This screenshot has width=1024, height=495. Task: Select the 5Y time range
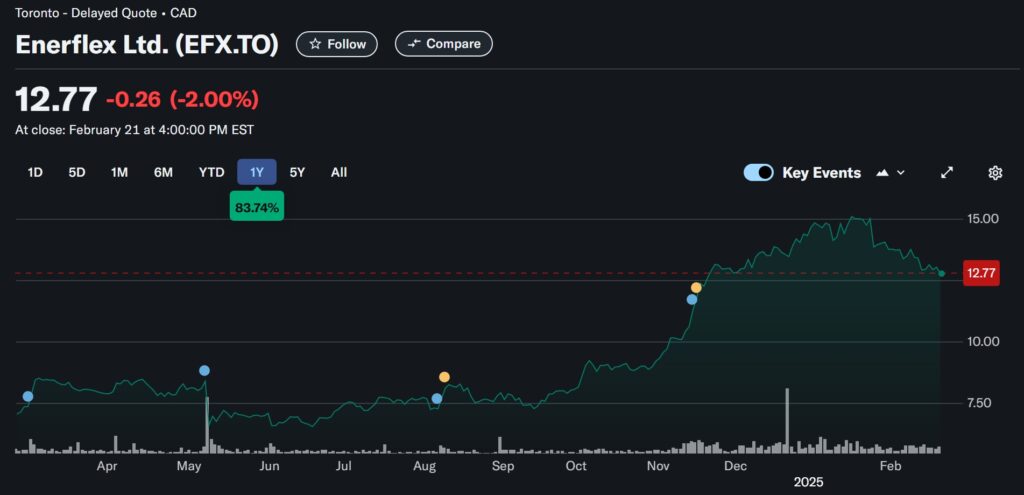297,172
